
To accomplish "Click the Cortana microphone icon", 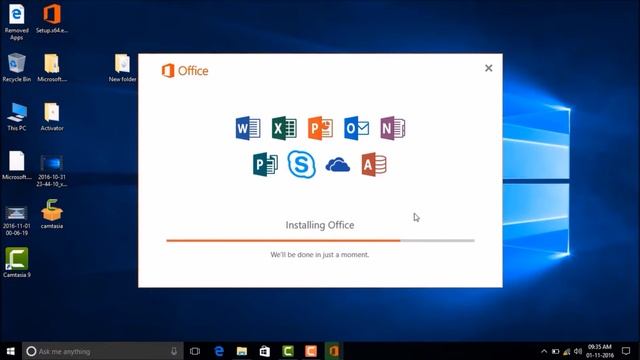I will 174,351.
